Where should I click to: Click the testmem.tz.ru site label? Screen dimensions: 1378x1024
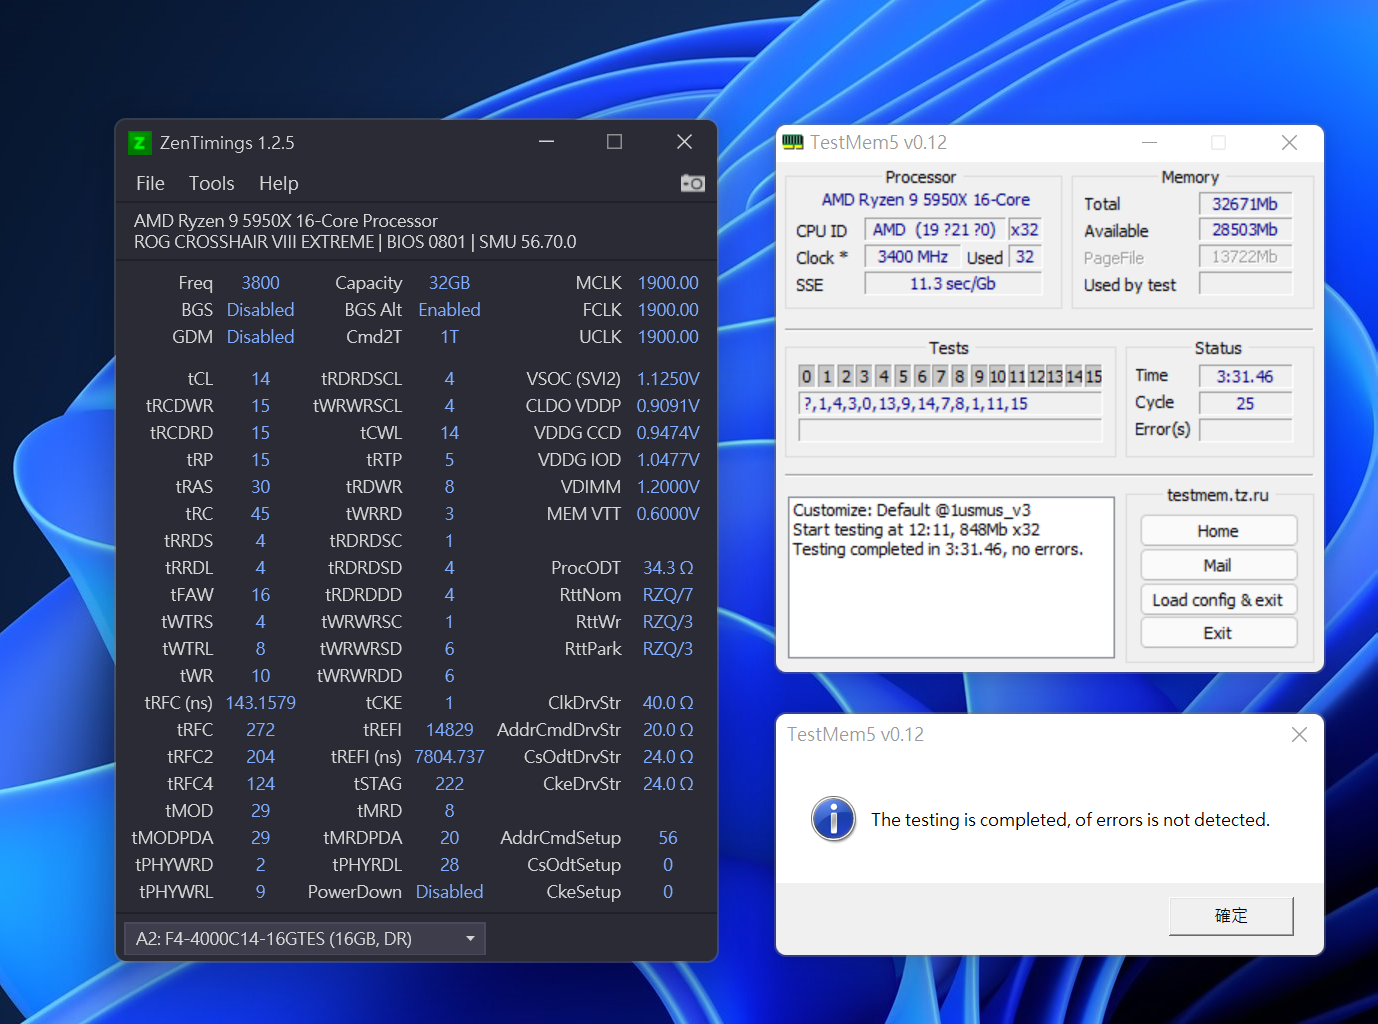[1216, 494]
